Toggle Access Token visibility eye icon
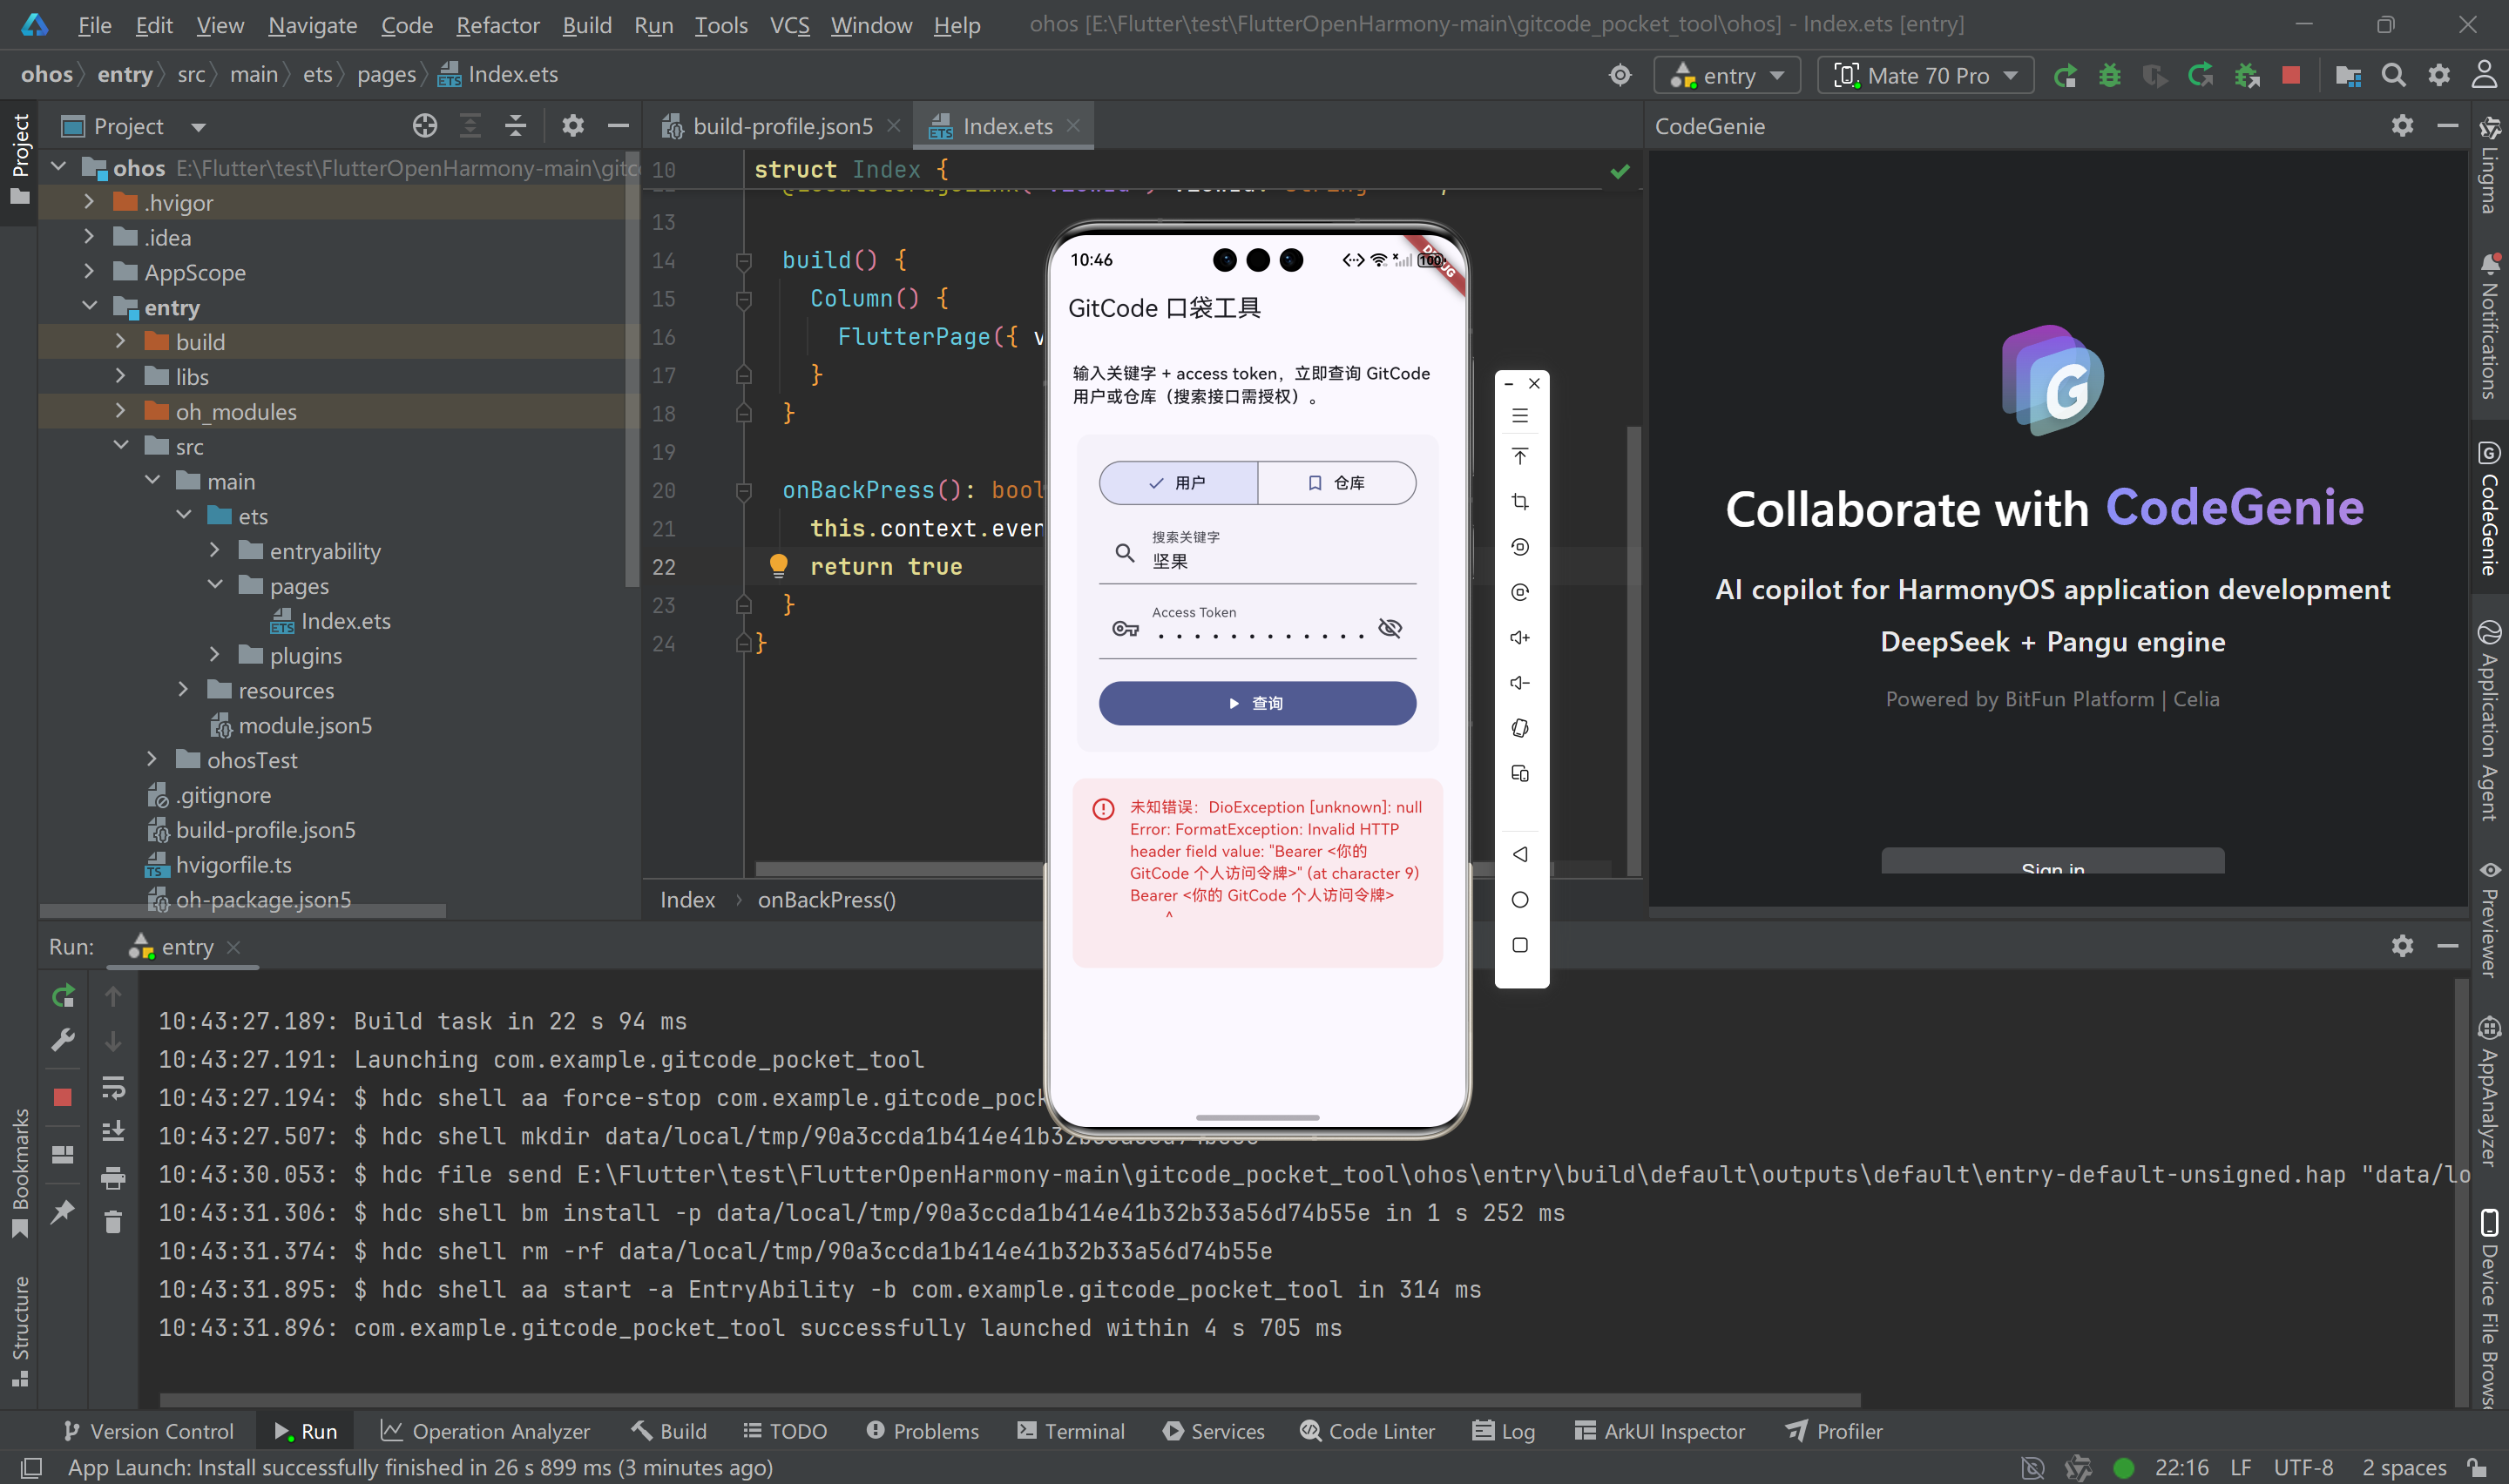This screenshot has height=1484, width=2509. [x=1390, y=628]
